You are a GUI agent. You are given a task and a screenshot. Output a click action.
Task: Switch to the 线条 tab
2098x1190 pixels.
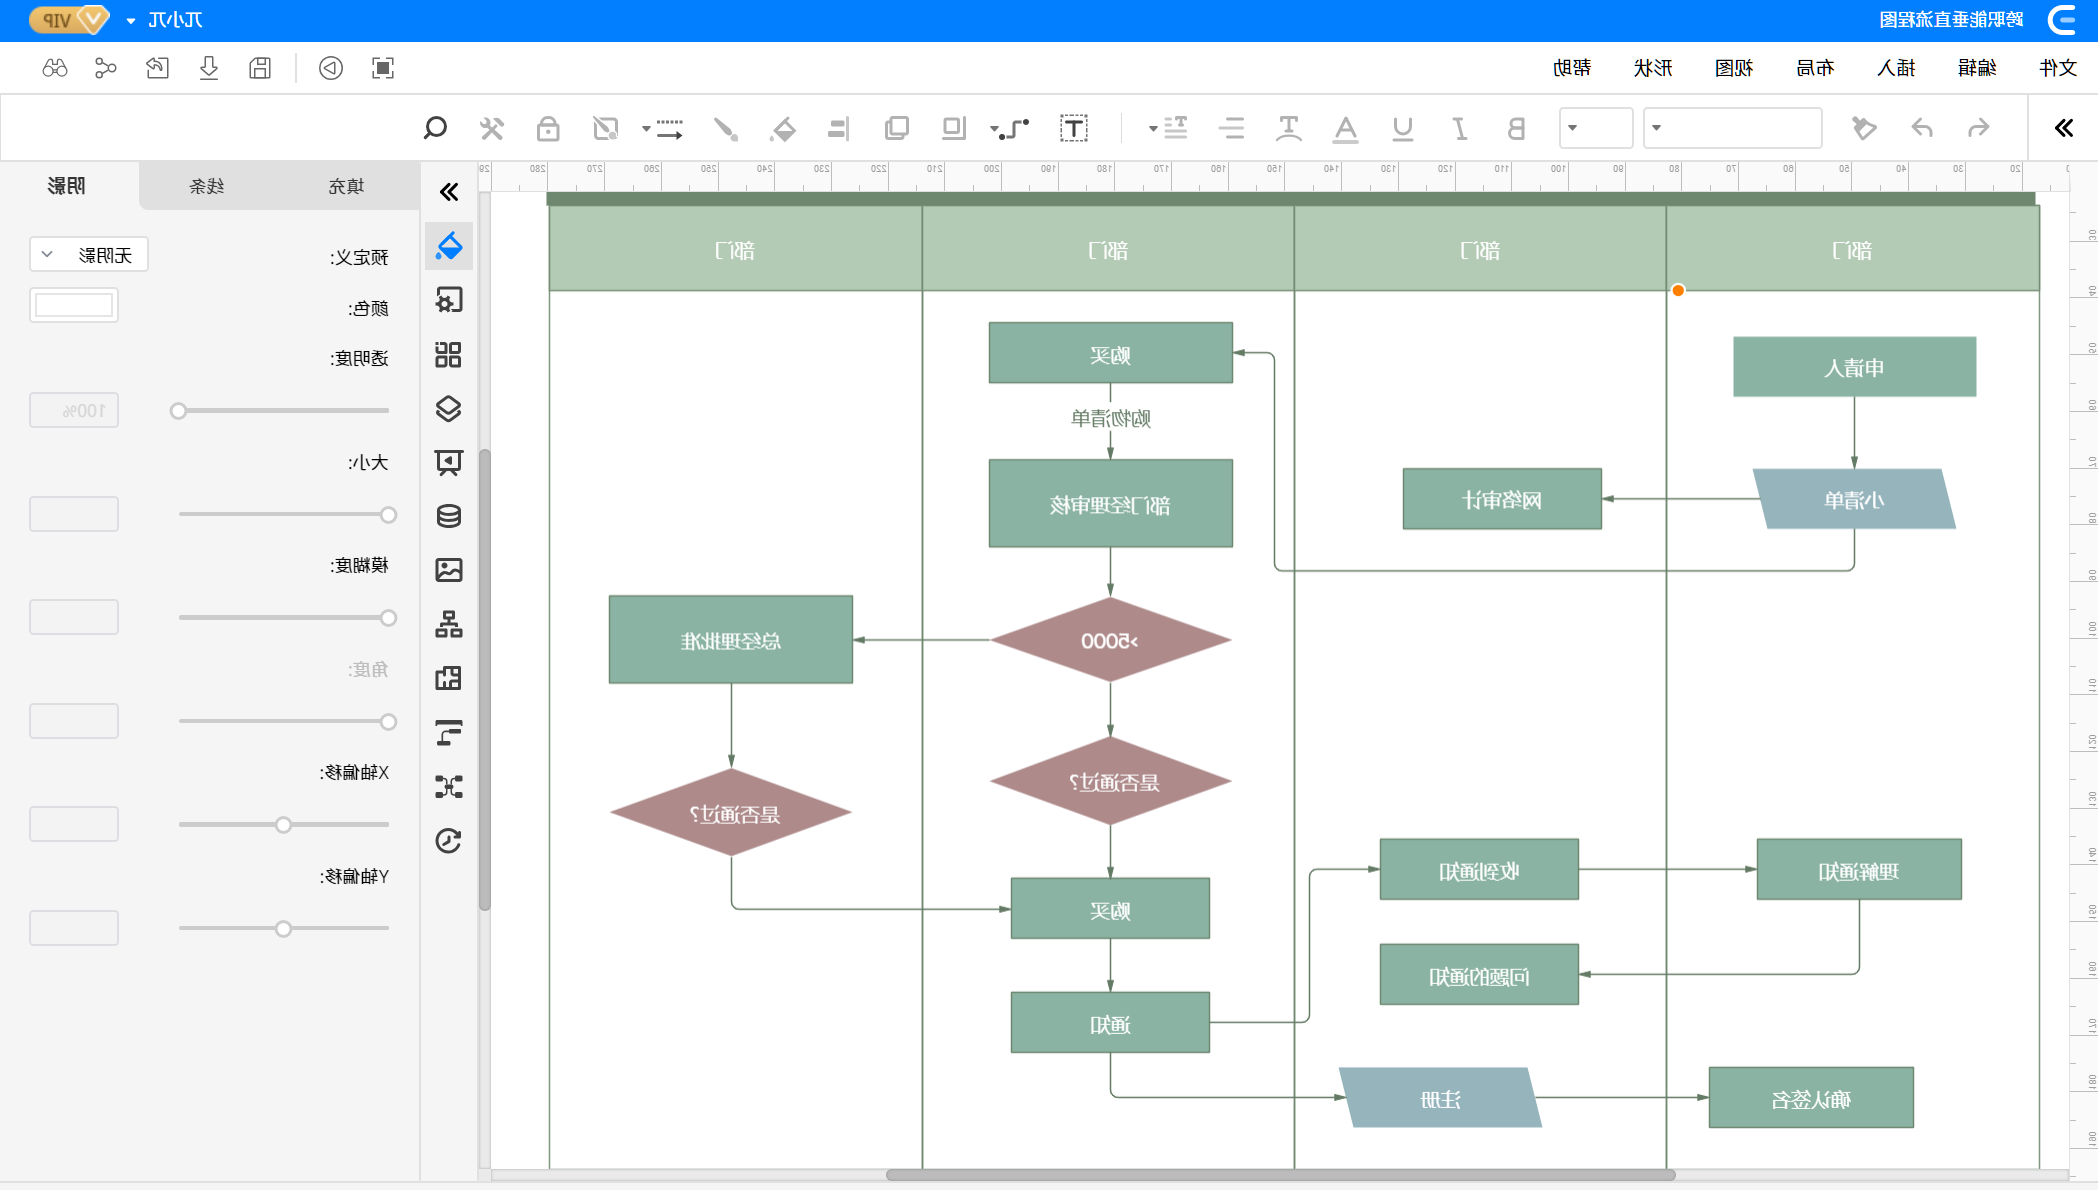[x=207, y=186]
